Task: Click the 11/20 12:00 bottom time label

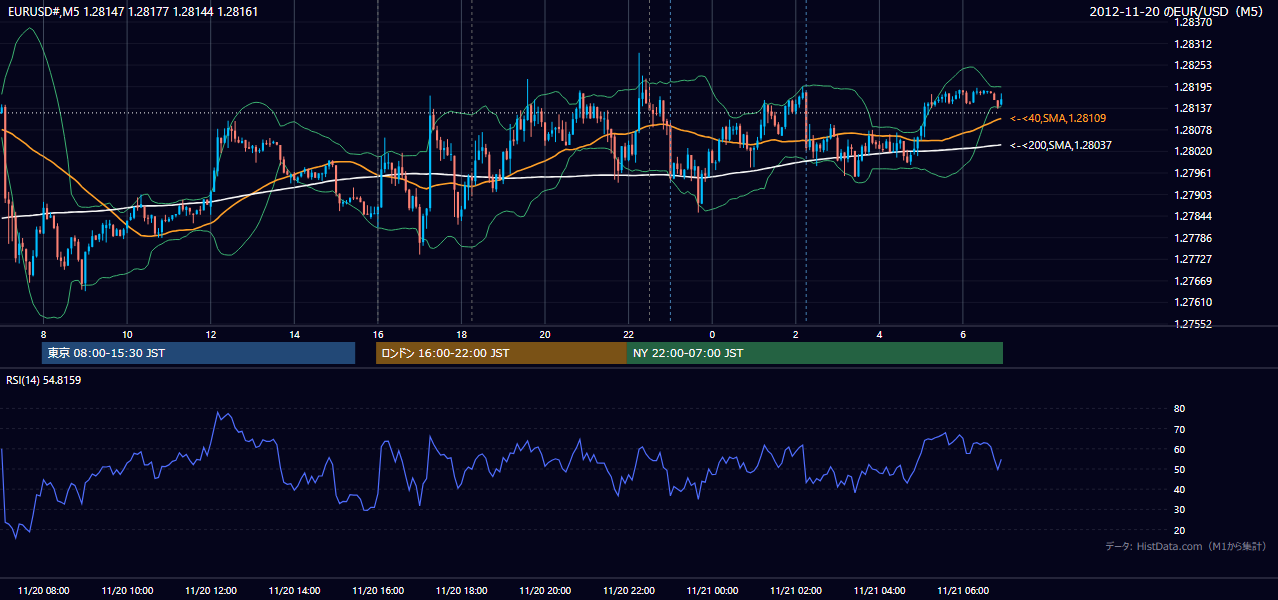Action: coord(211,591)
